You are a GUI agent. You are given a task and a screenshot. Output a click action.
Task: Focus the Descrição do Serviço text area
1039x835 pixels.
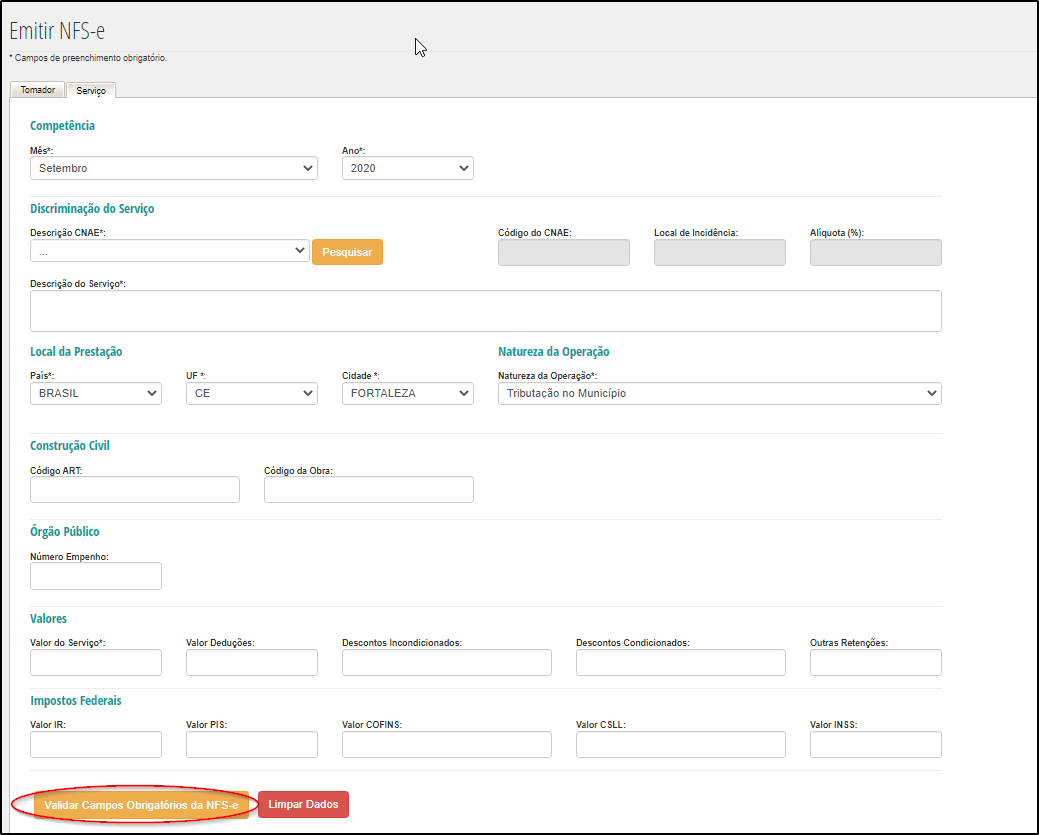point(486,311)
